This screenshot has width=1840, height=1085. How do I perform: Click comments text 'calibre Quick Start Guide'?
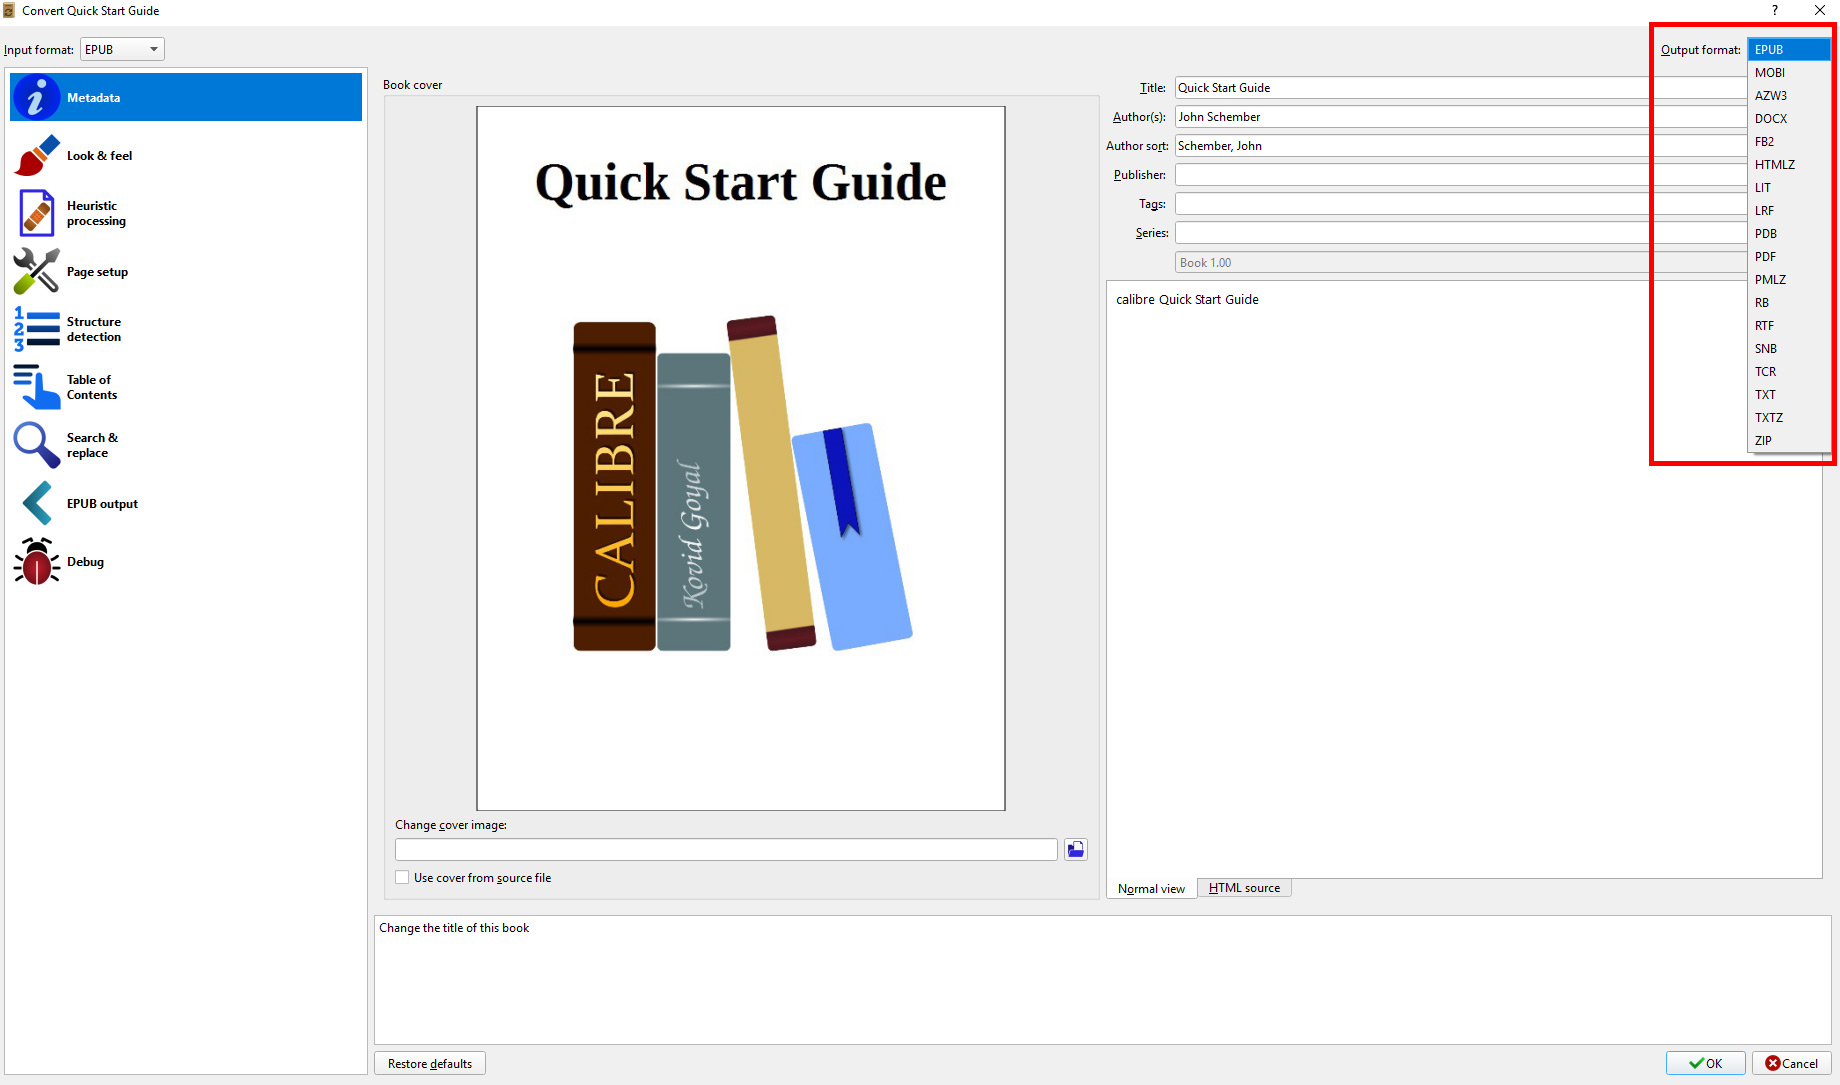[1187, 299]
